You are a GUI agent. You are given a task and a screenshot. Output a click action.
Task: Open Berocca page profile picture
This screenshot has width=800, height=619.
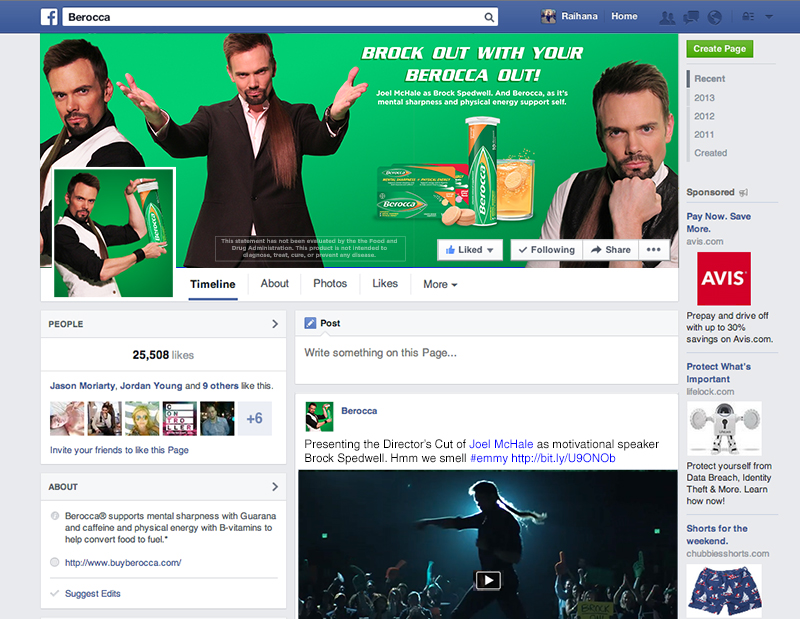(x=113, y=233)
